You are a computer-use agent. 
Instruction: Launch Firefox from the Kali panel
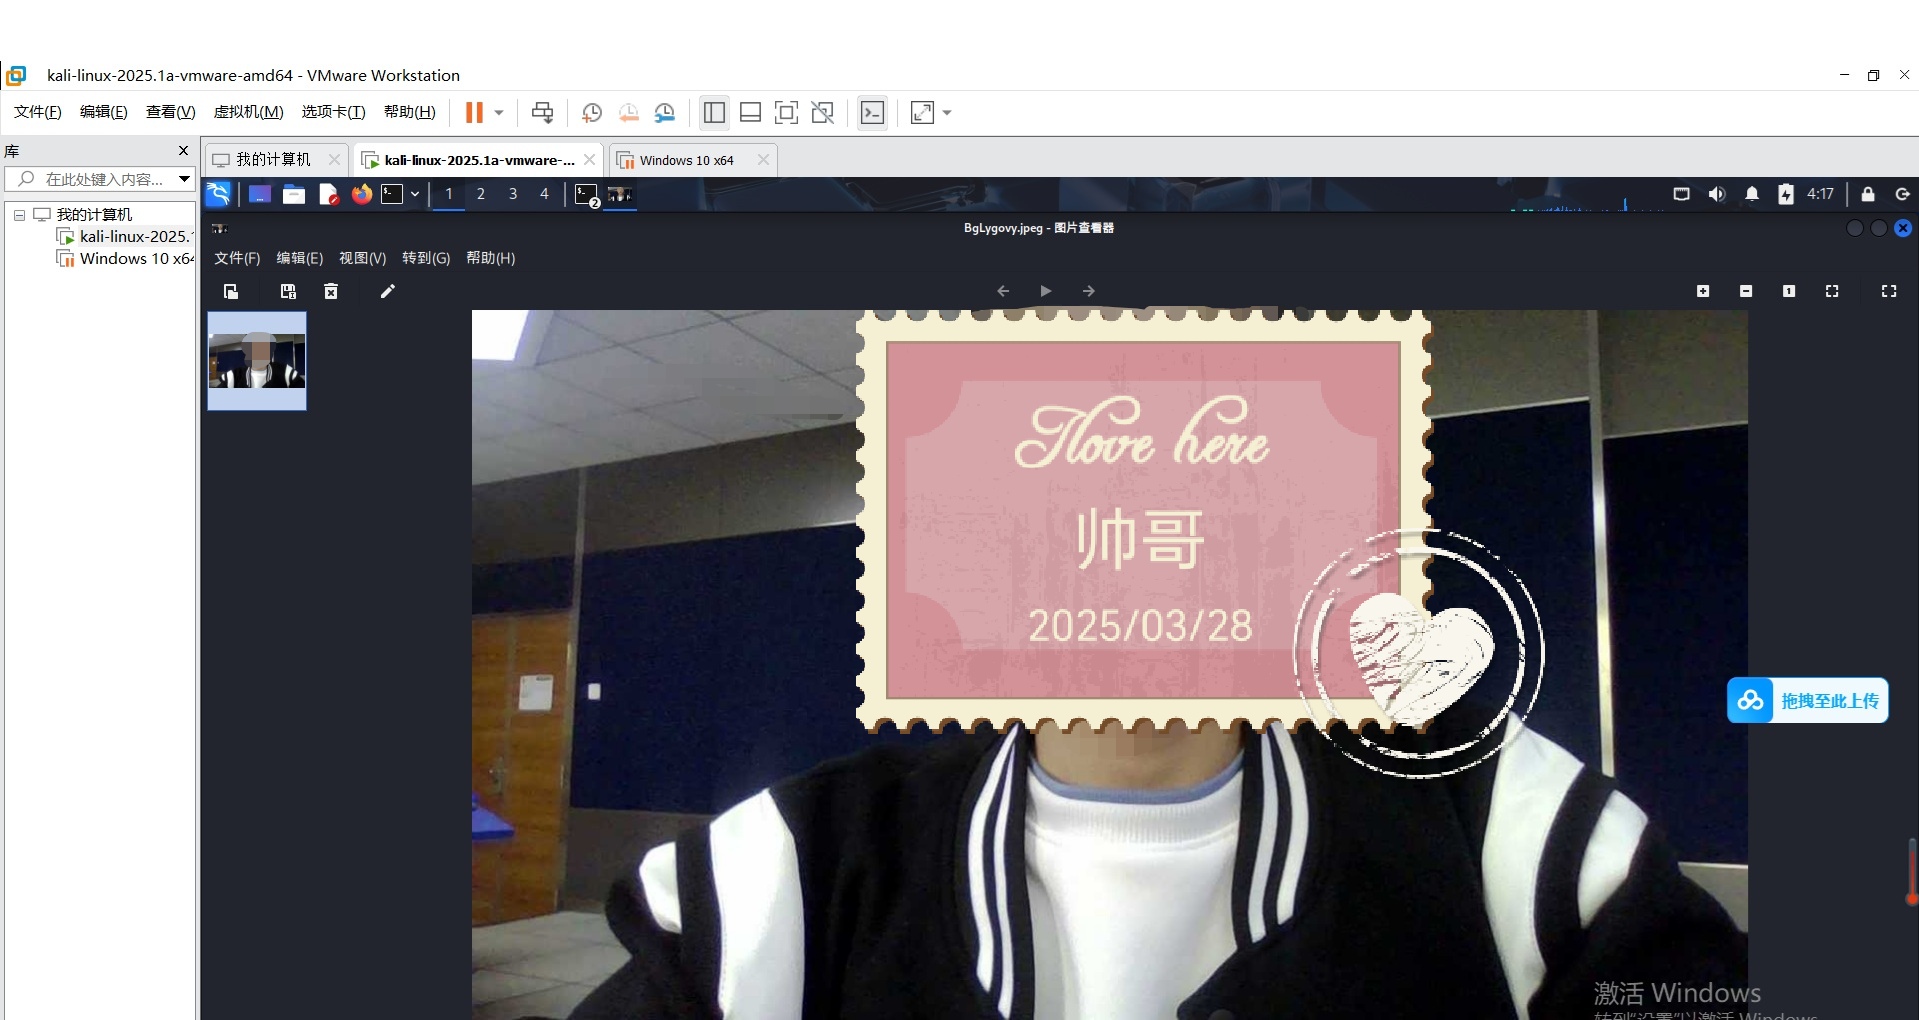pyautogui.click(x=362, y=194)
